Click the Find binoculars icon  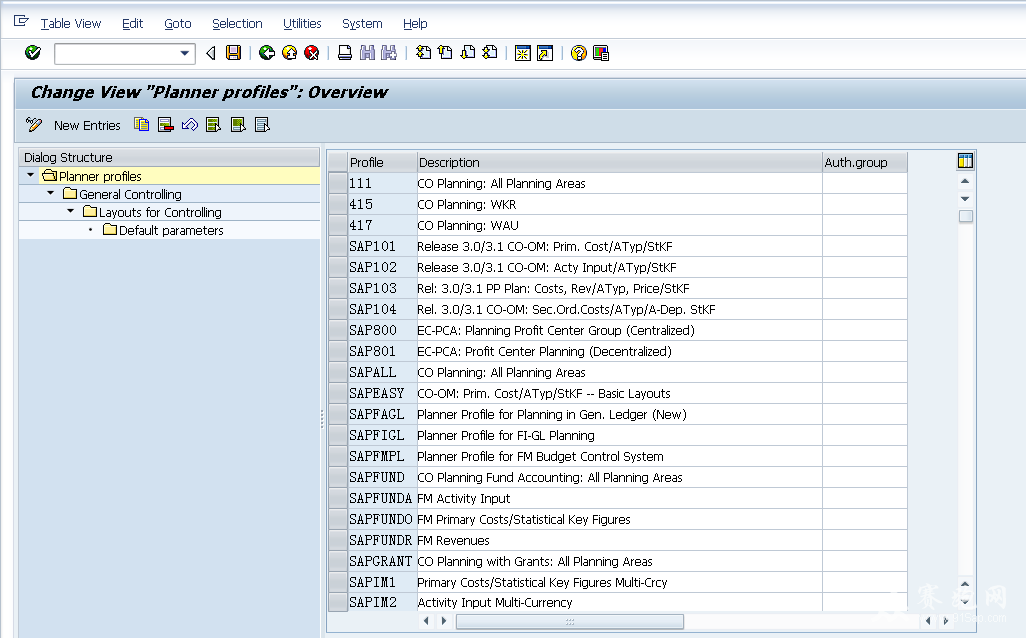coord(367,53)
